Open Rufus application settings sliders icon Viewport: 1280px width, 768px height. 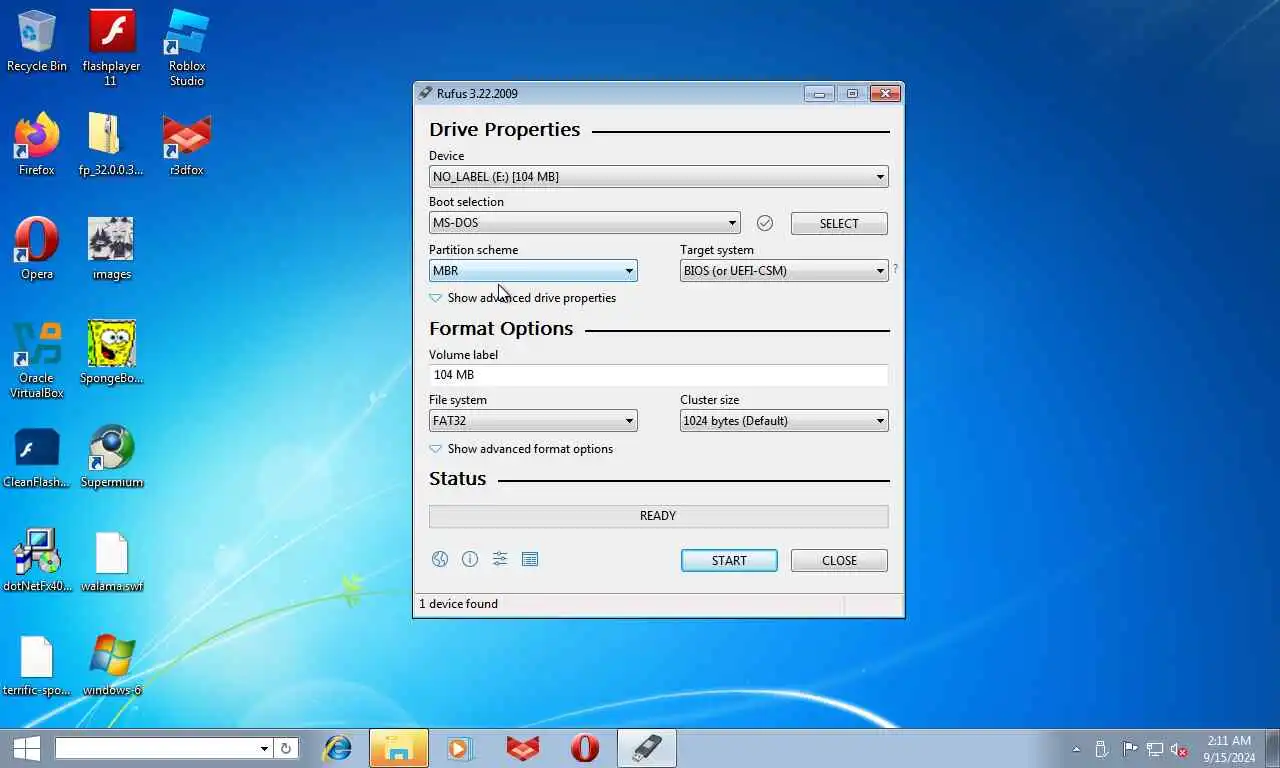(500, 559)
